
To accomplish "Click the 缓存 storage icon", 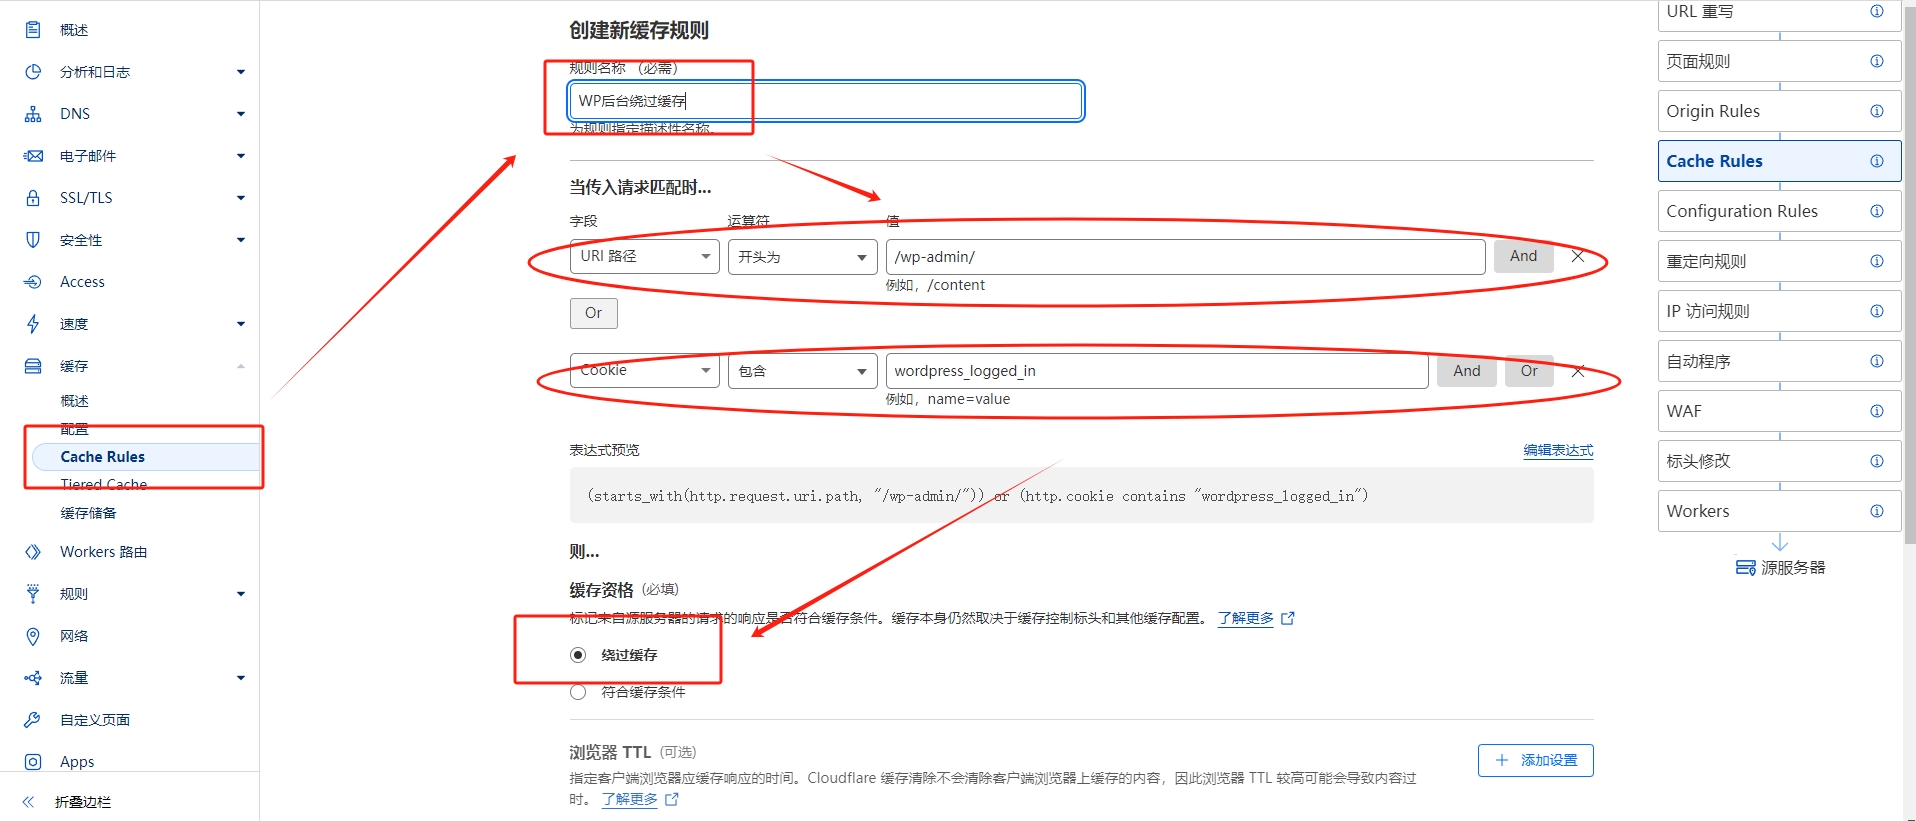I will click(x=33, y=366).
